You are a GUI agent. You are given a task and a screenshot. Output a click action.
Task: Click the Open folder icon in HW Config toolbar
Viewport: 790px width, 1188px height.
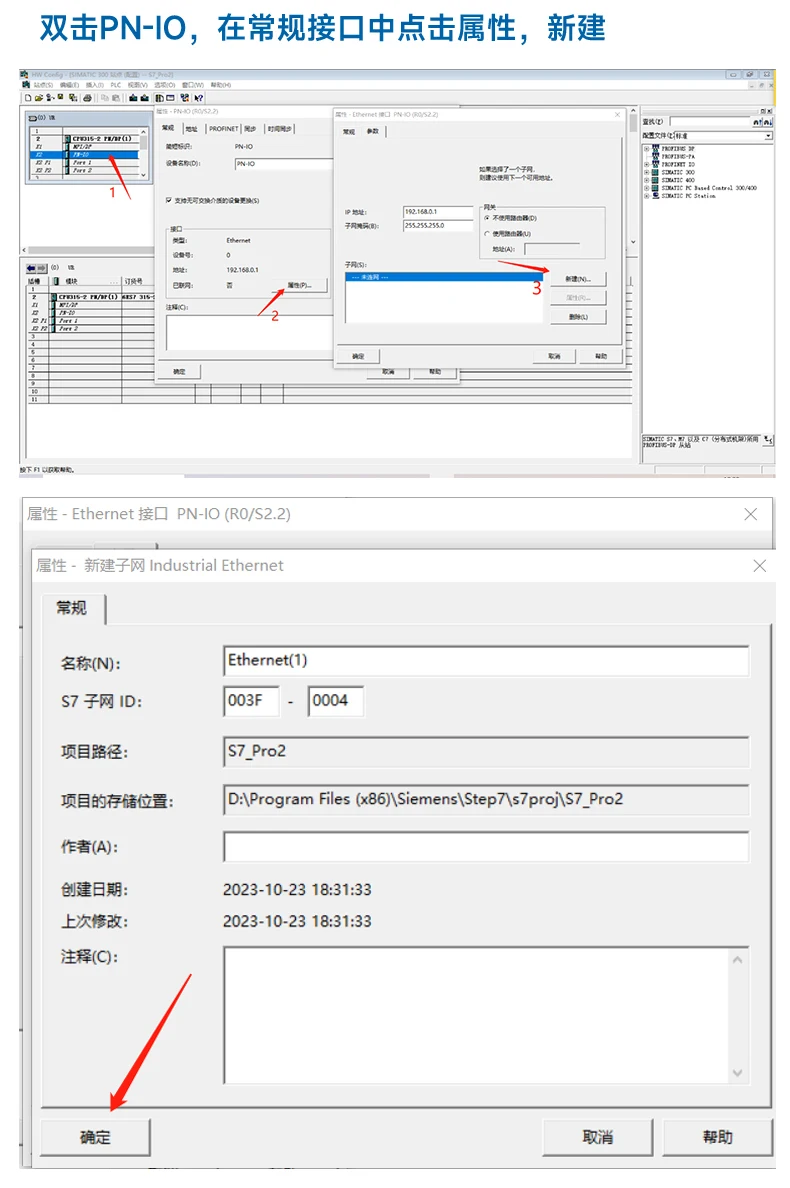39,97
